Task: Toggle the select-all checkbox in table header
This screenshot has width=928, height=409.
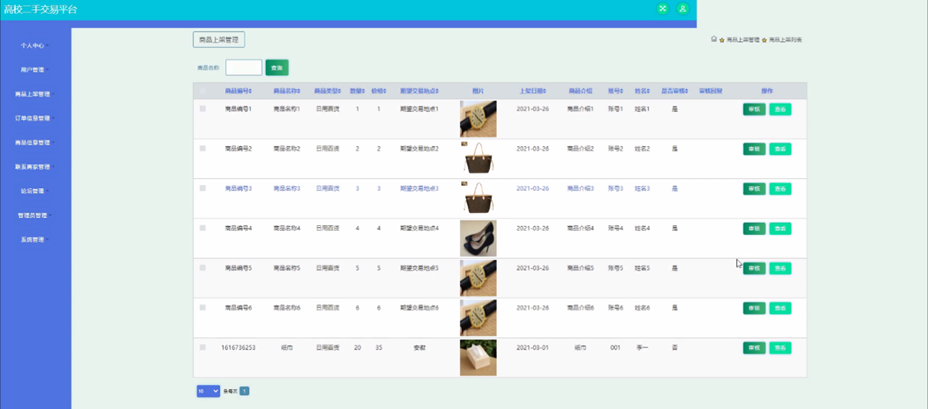Action: pos(203,91)
